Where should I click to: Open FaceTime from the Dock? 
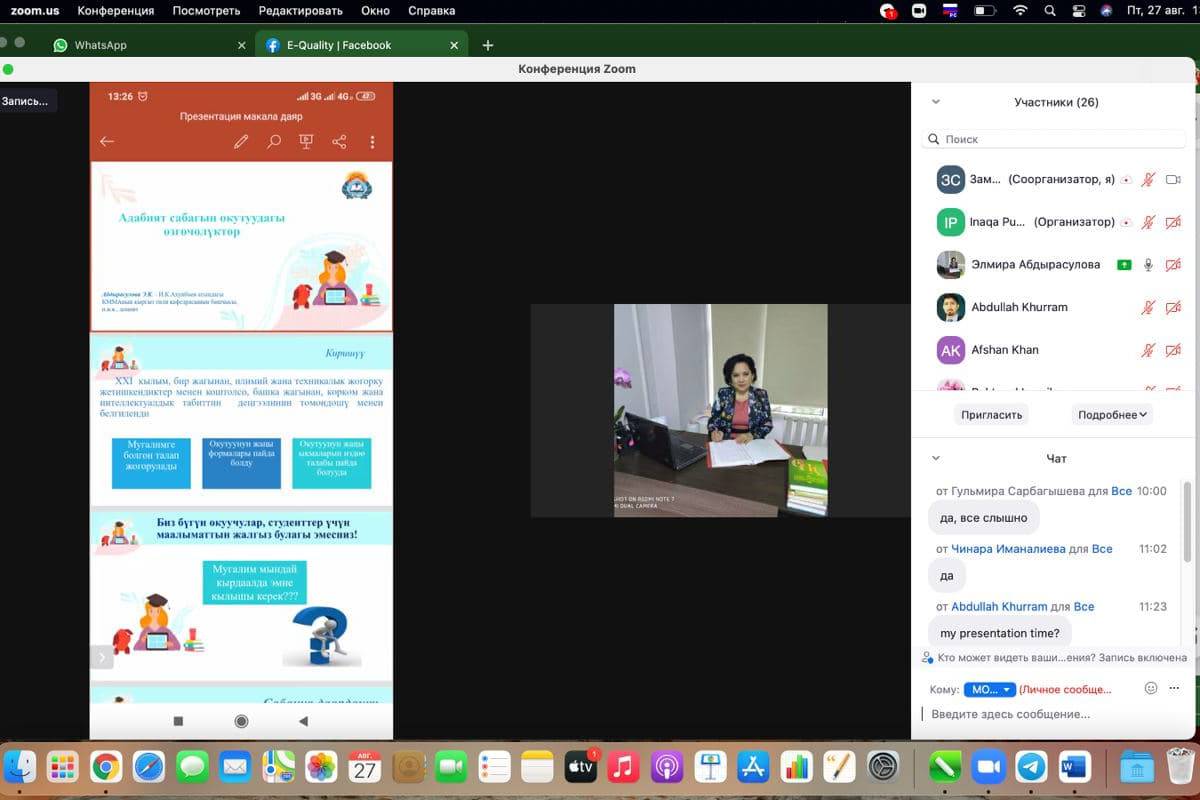(451, 767)
